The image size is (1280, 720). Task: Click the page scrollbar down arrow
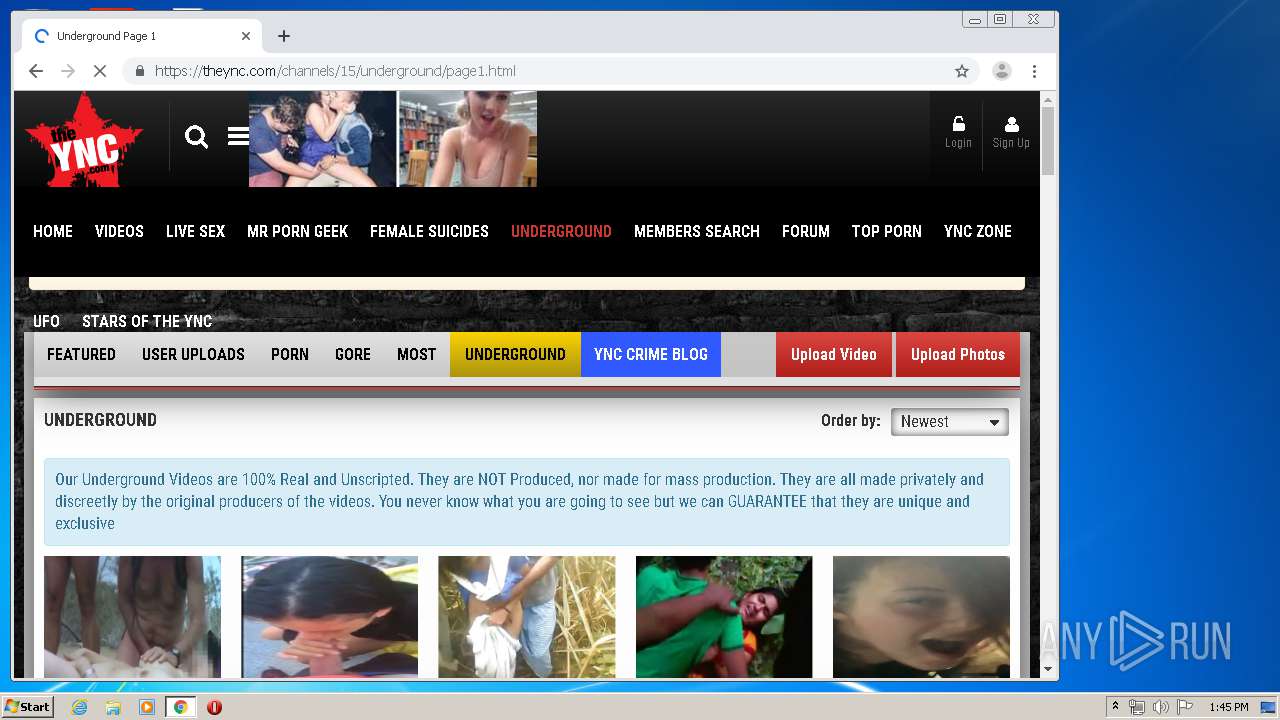(1048, 669)
